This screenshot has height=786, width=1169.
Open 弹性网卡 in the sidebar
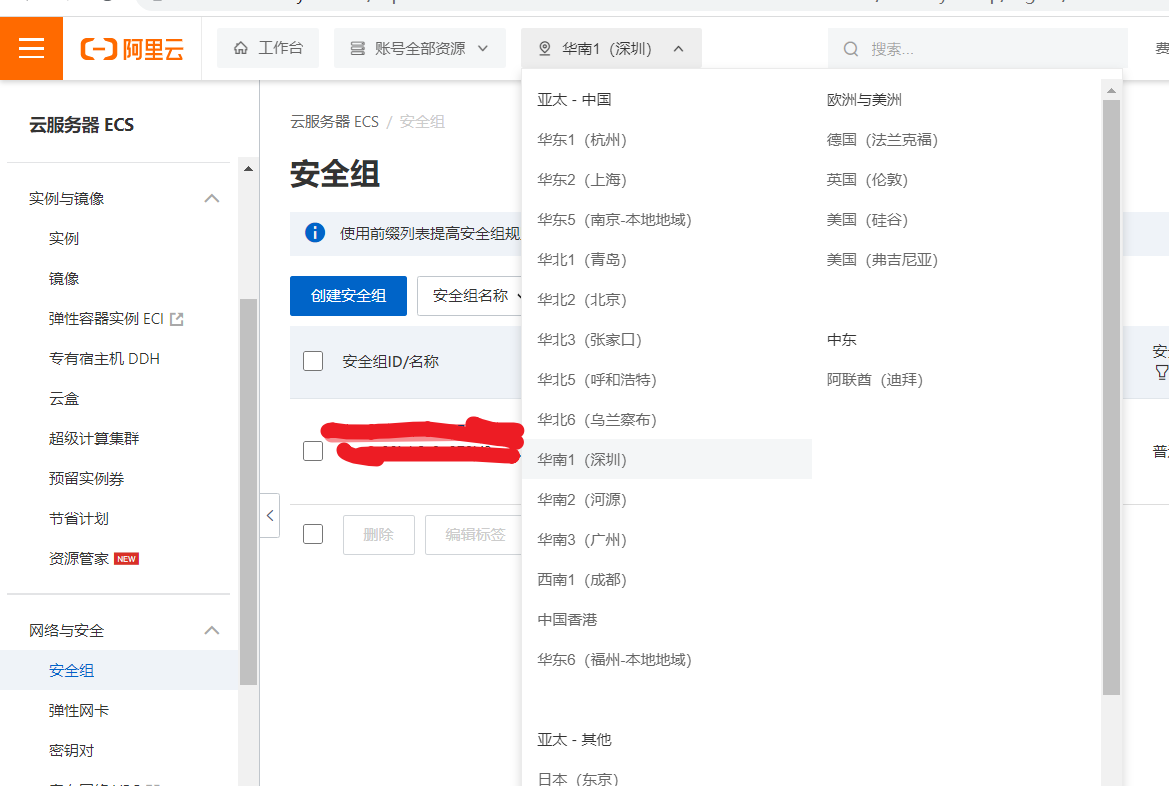79,711
